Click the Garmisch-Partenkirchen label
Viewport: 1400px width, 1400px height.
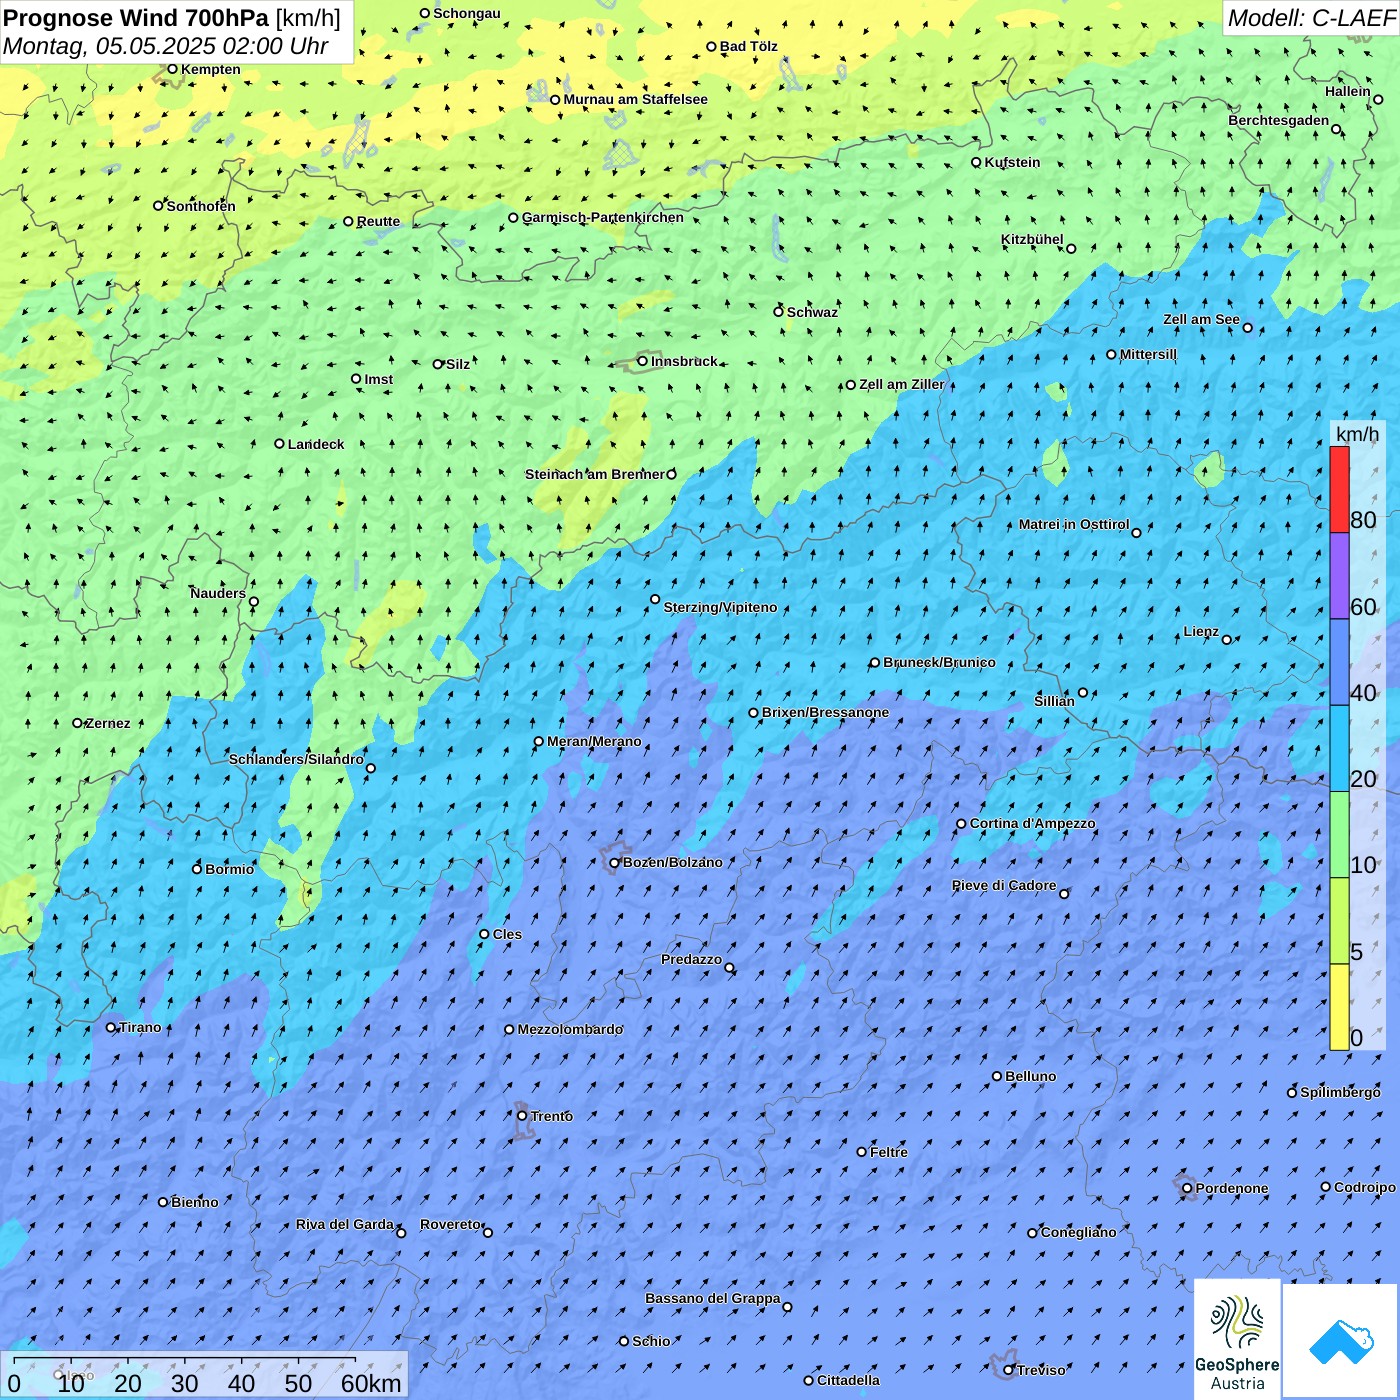603,217
